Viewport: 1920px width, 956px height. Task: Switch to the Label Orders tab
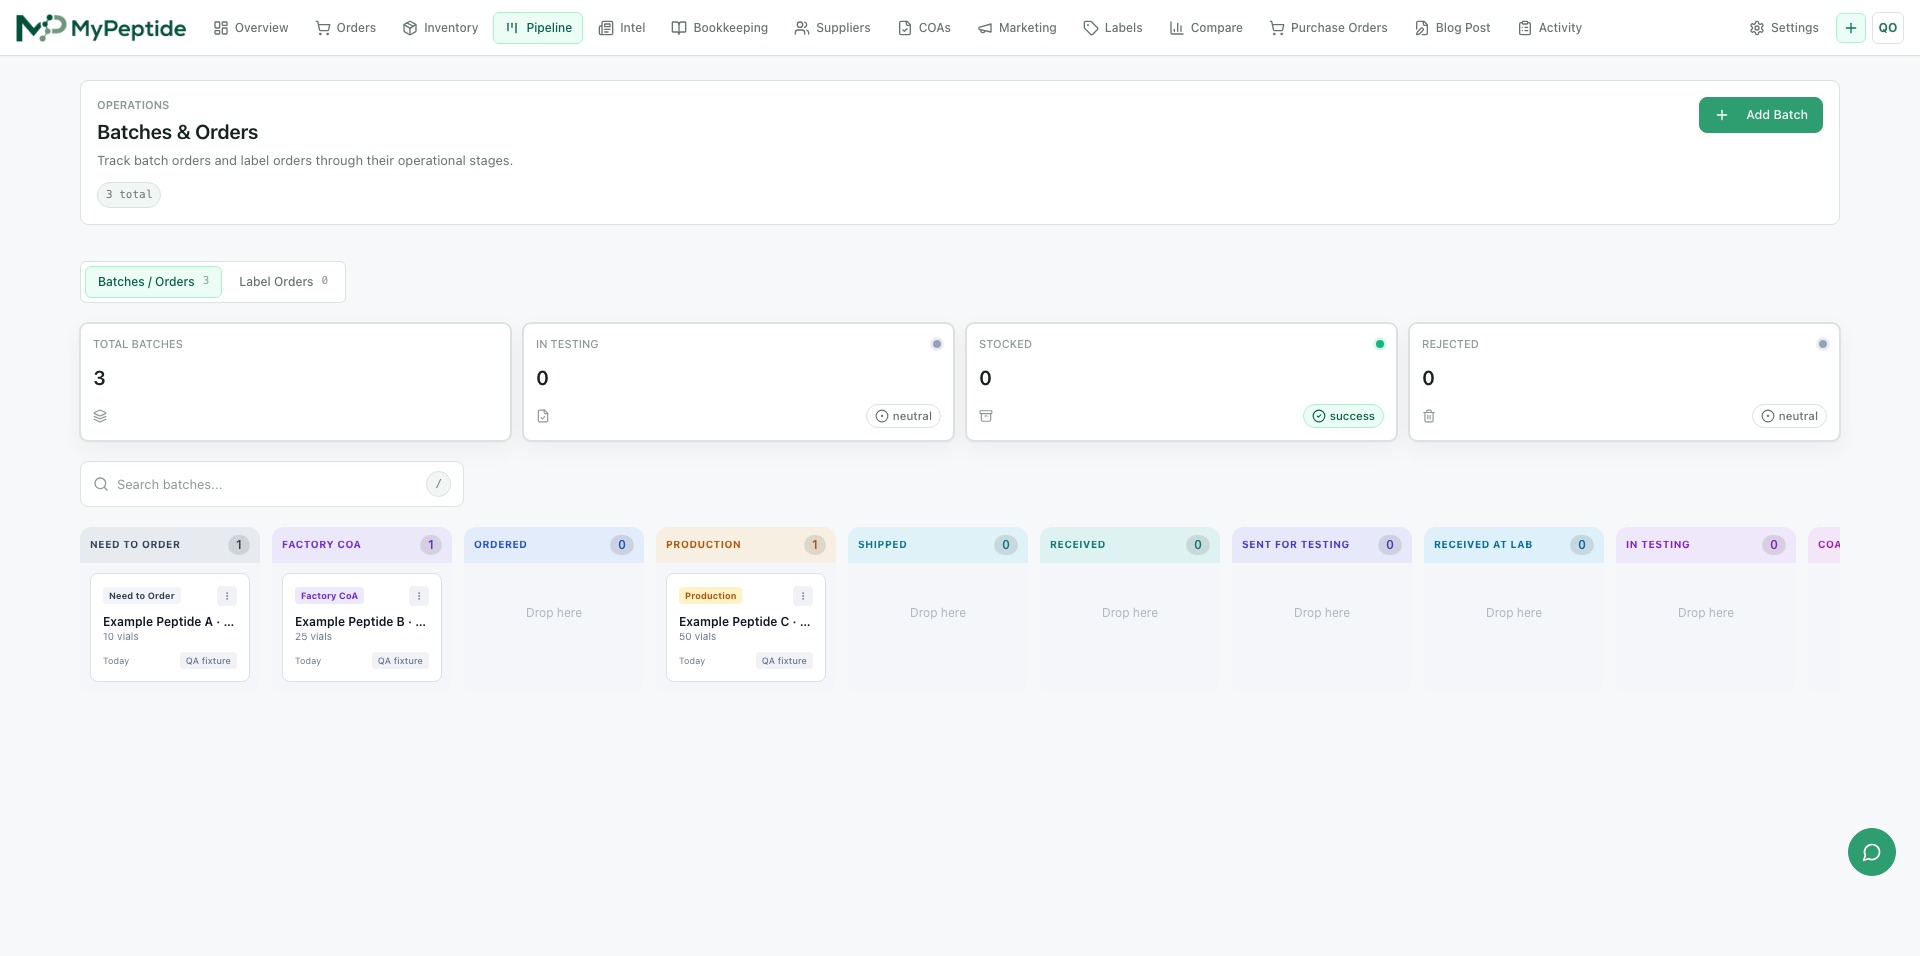point(283,282)
